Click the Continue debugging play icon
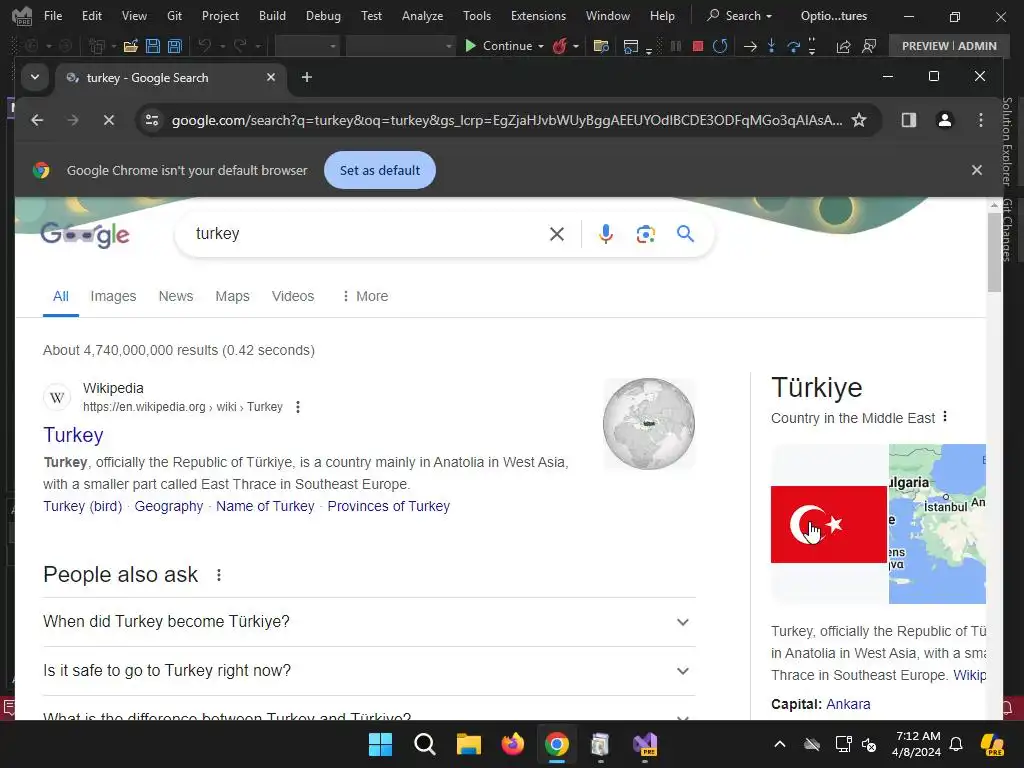 (x=470, y=46)
